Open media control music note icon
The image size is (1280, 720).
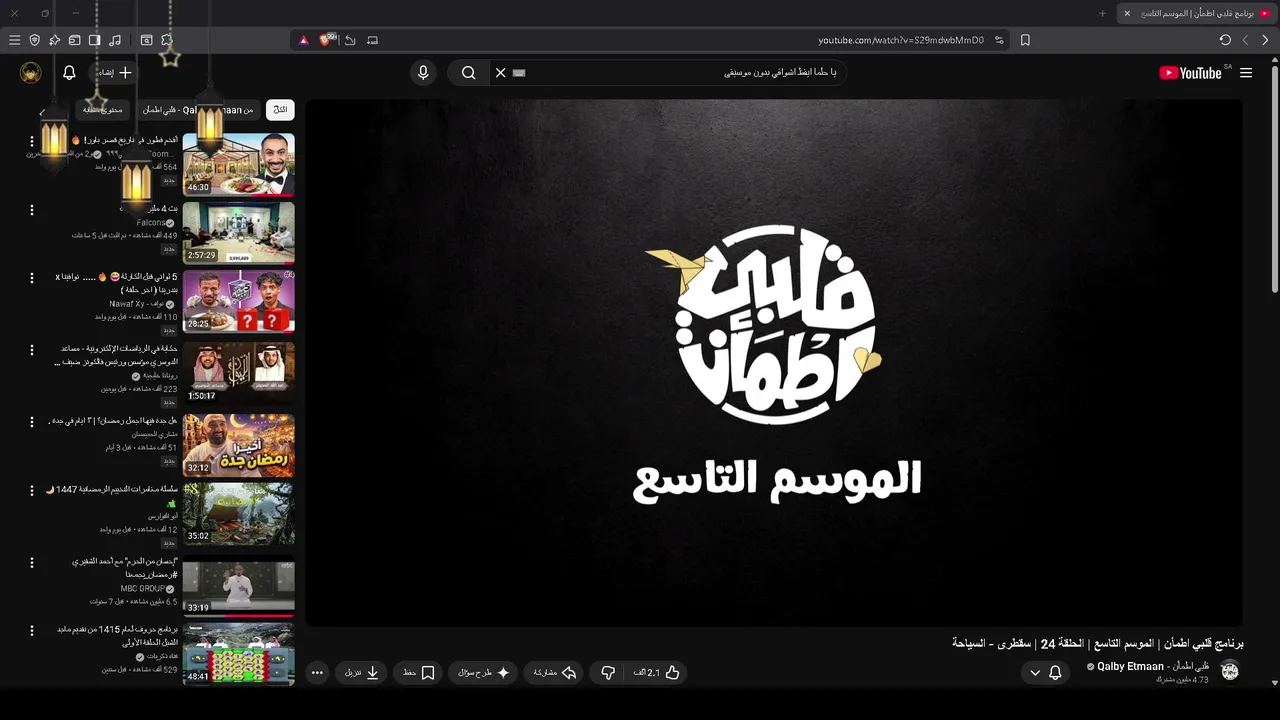pyautogui.click(x=115, y=40)
